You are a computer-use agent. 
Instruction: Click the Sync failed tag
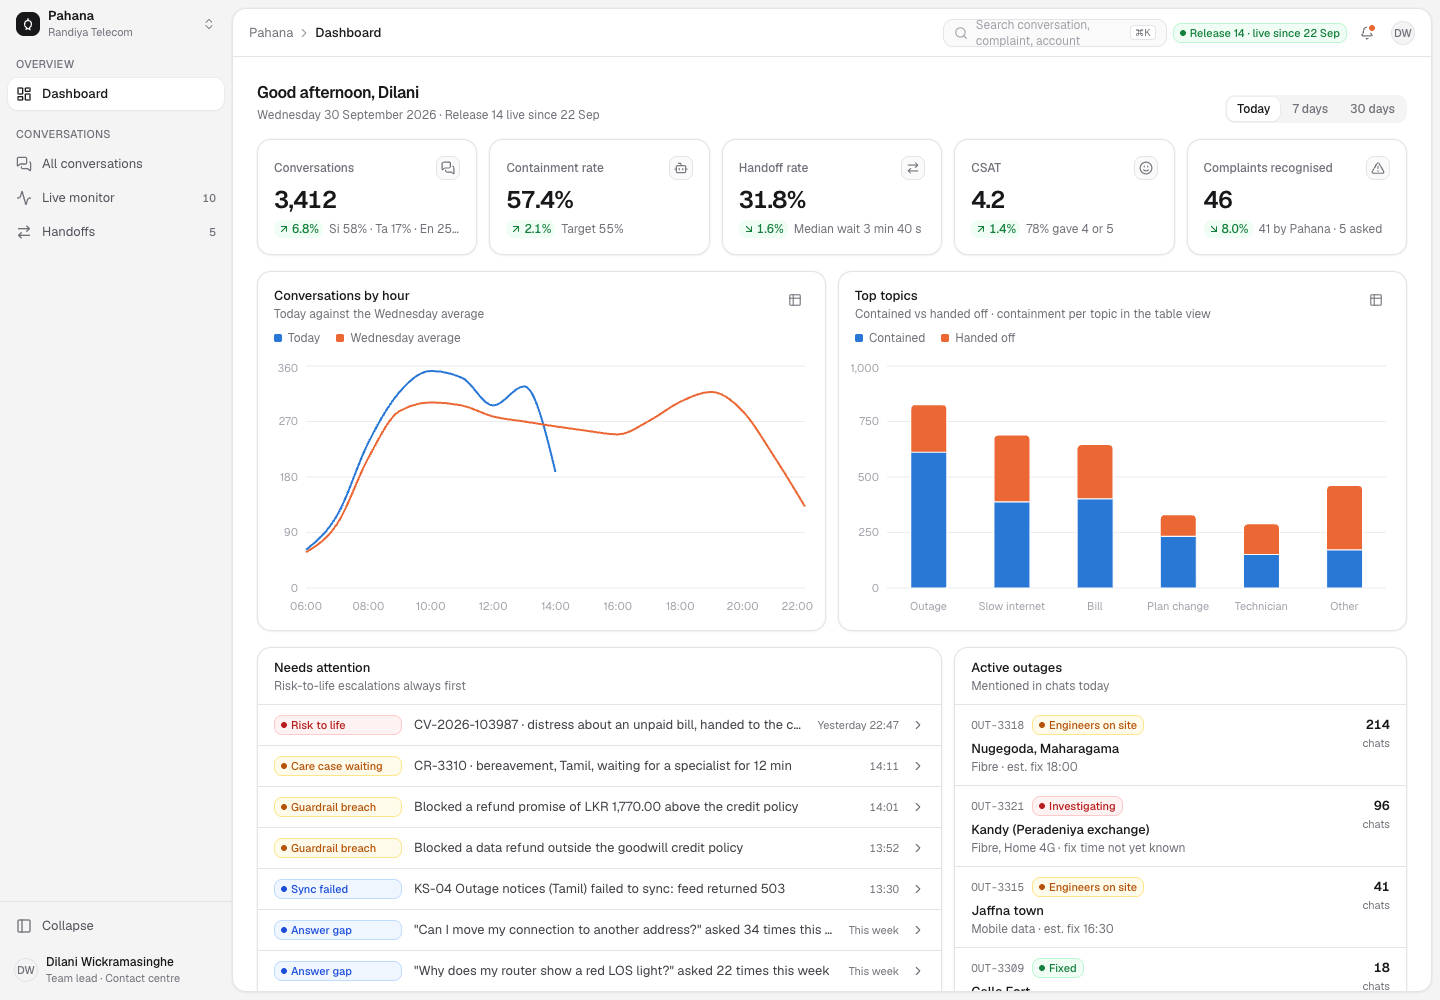[x=338, y=889]
